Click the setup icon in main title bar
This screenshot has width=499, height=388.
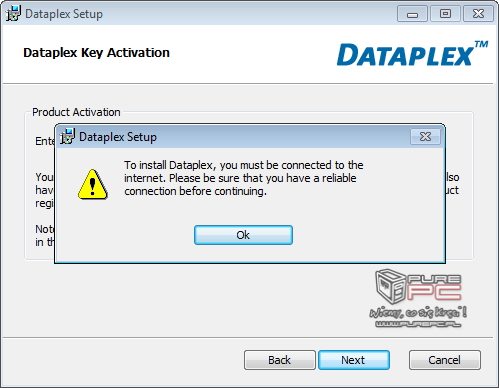13,14
